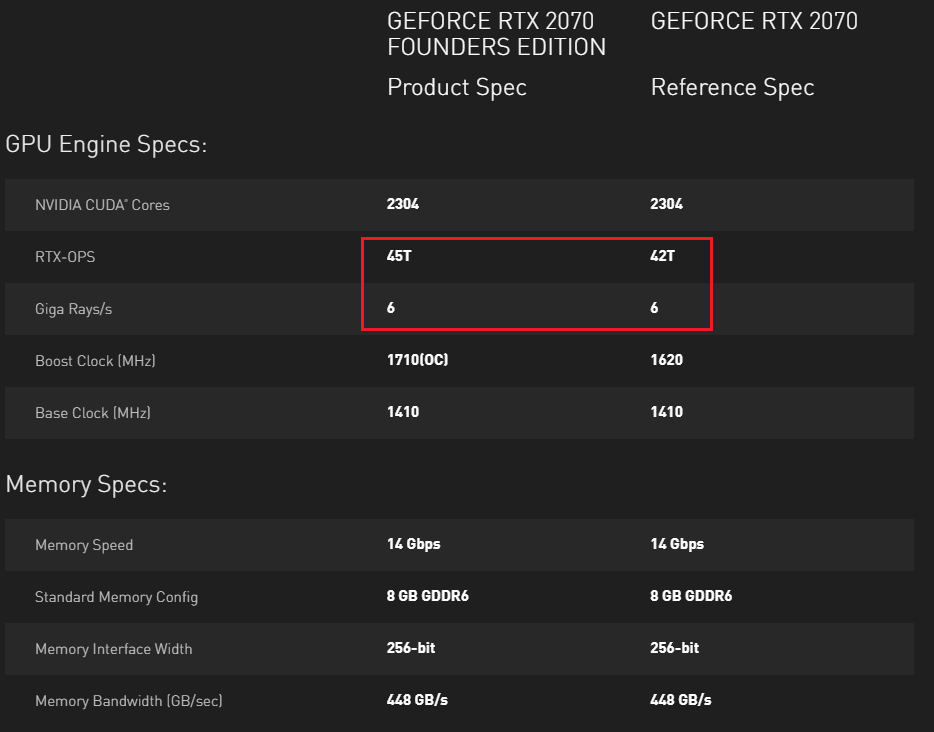934x732 pixels.
Task: Select the Boost Clock (MHz) row label
Action: tap(95, 361)
